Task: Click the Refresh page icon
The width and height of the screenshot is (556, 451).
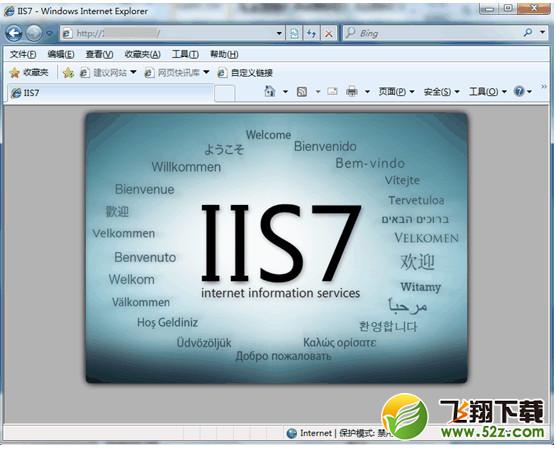Action: click(311, 33)
